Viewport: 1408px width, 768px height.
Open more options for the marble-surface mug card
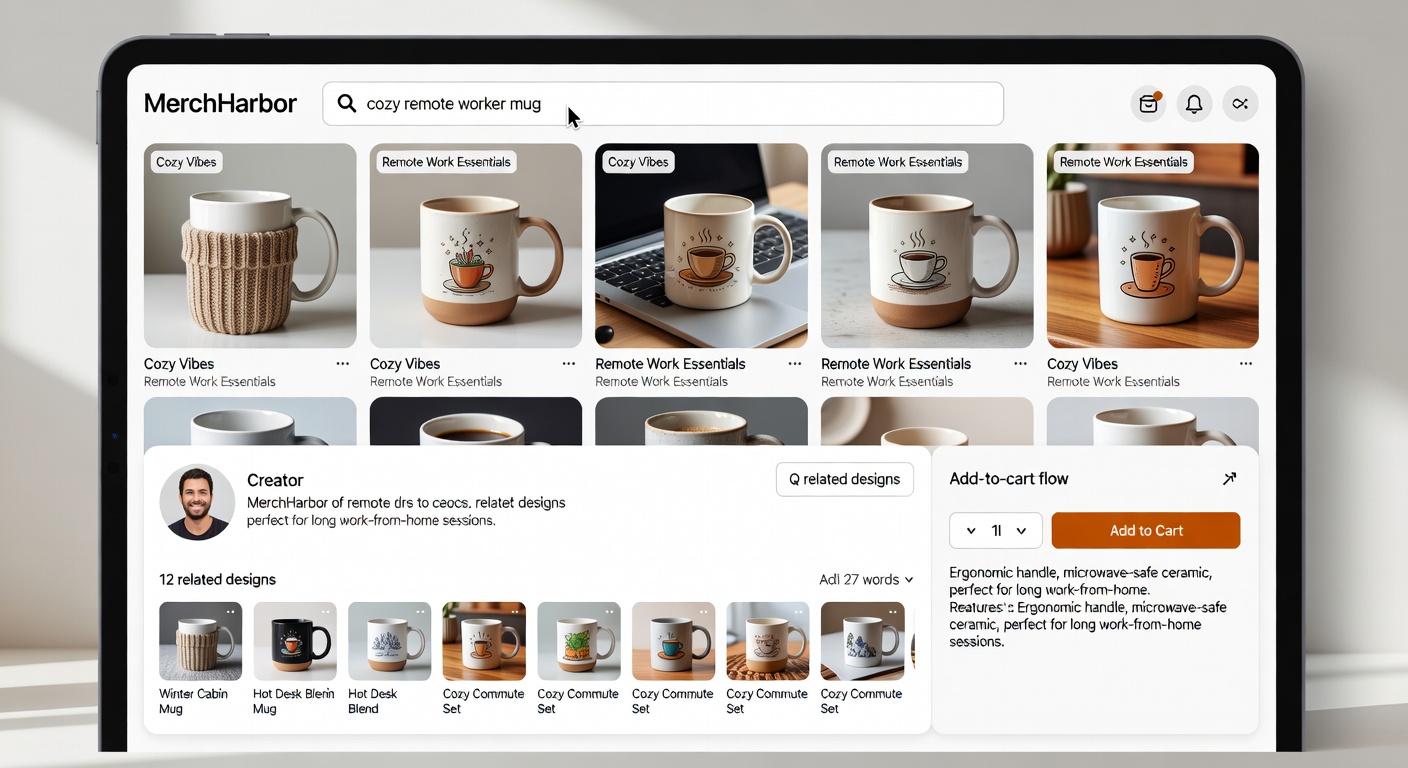pyautogui.click(x=1020, y=364)
